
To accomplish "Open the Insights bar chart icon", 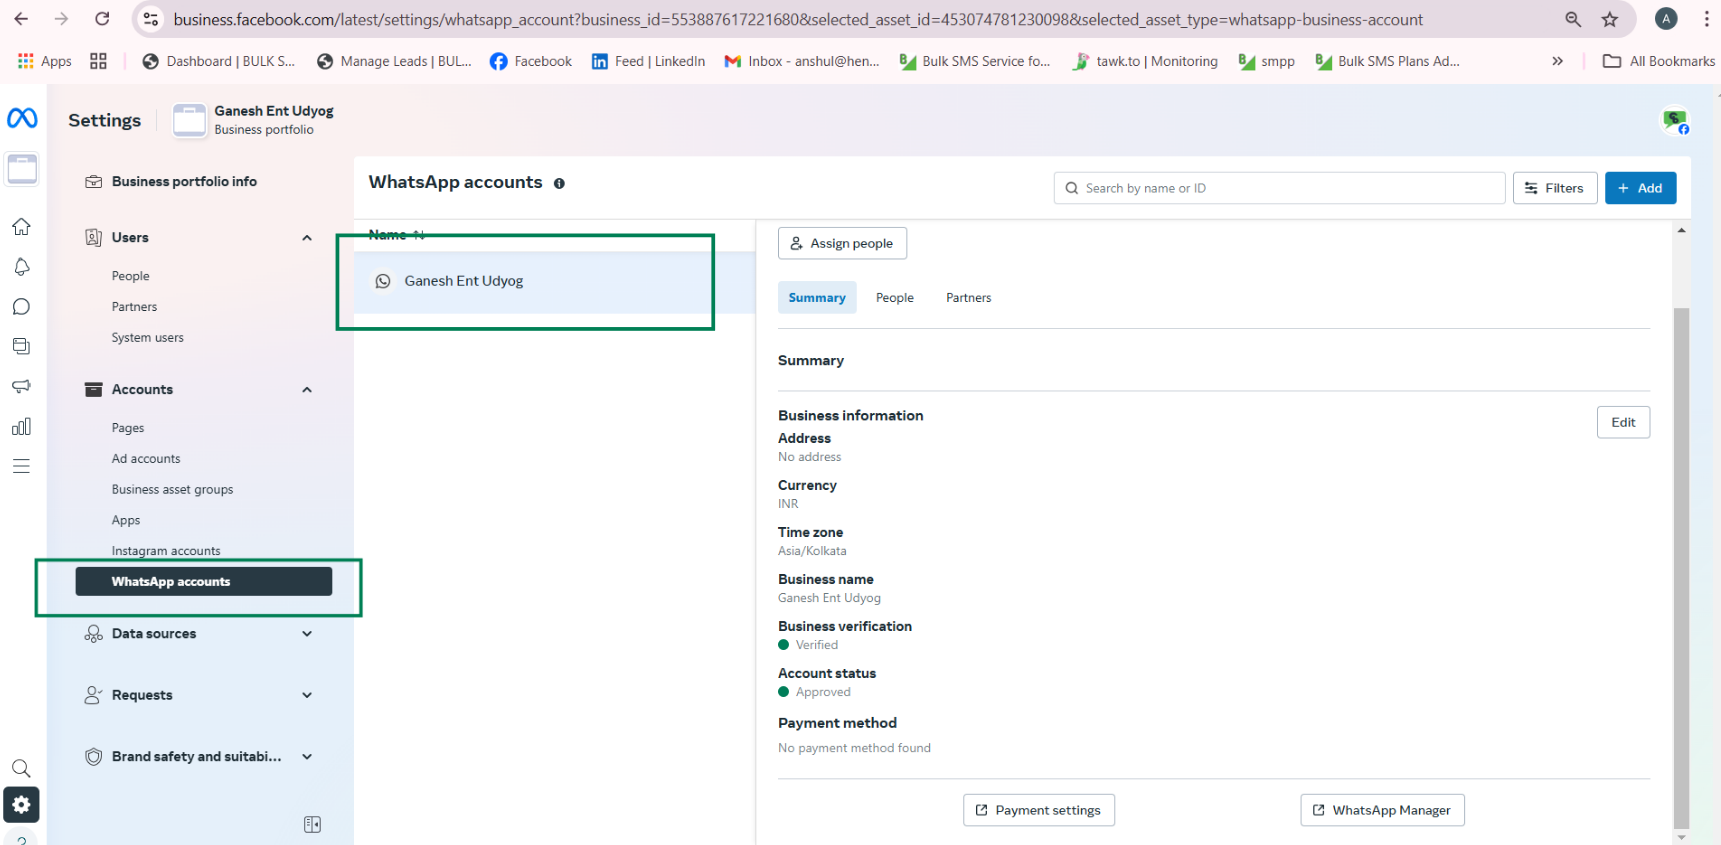I will click(21, 426).
